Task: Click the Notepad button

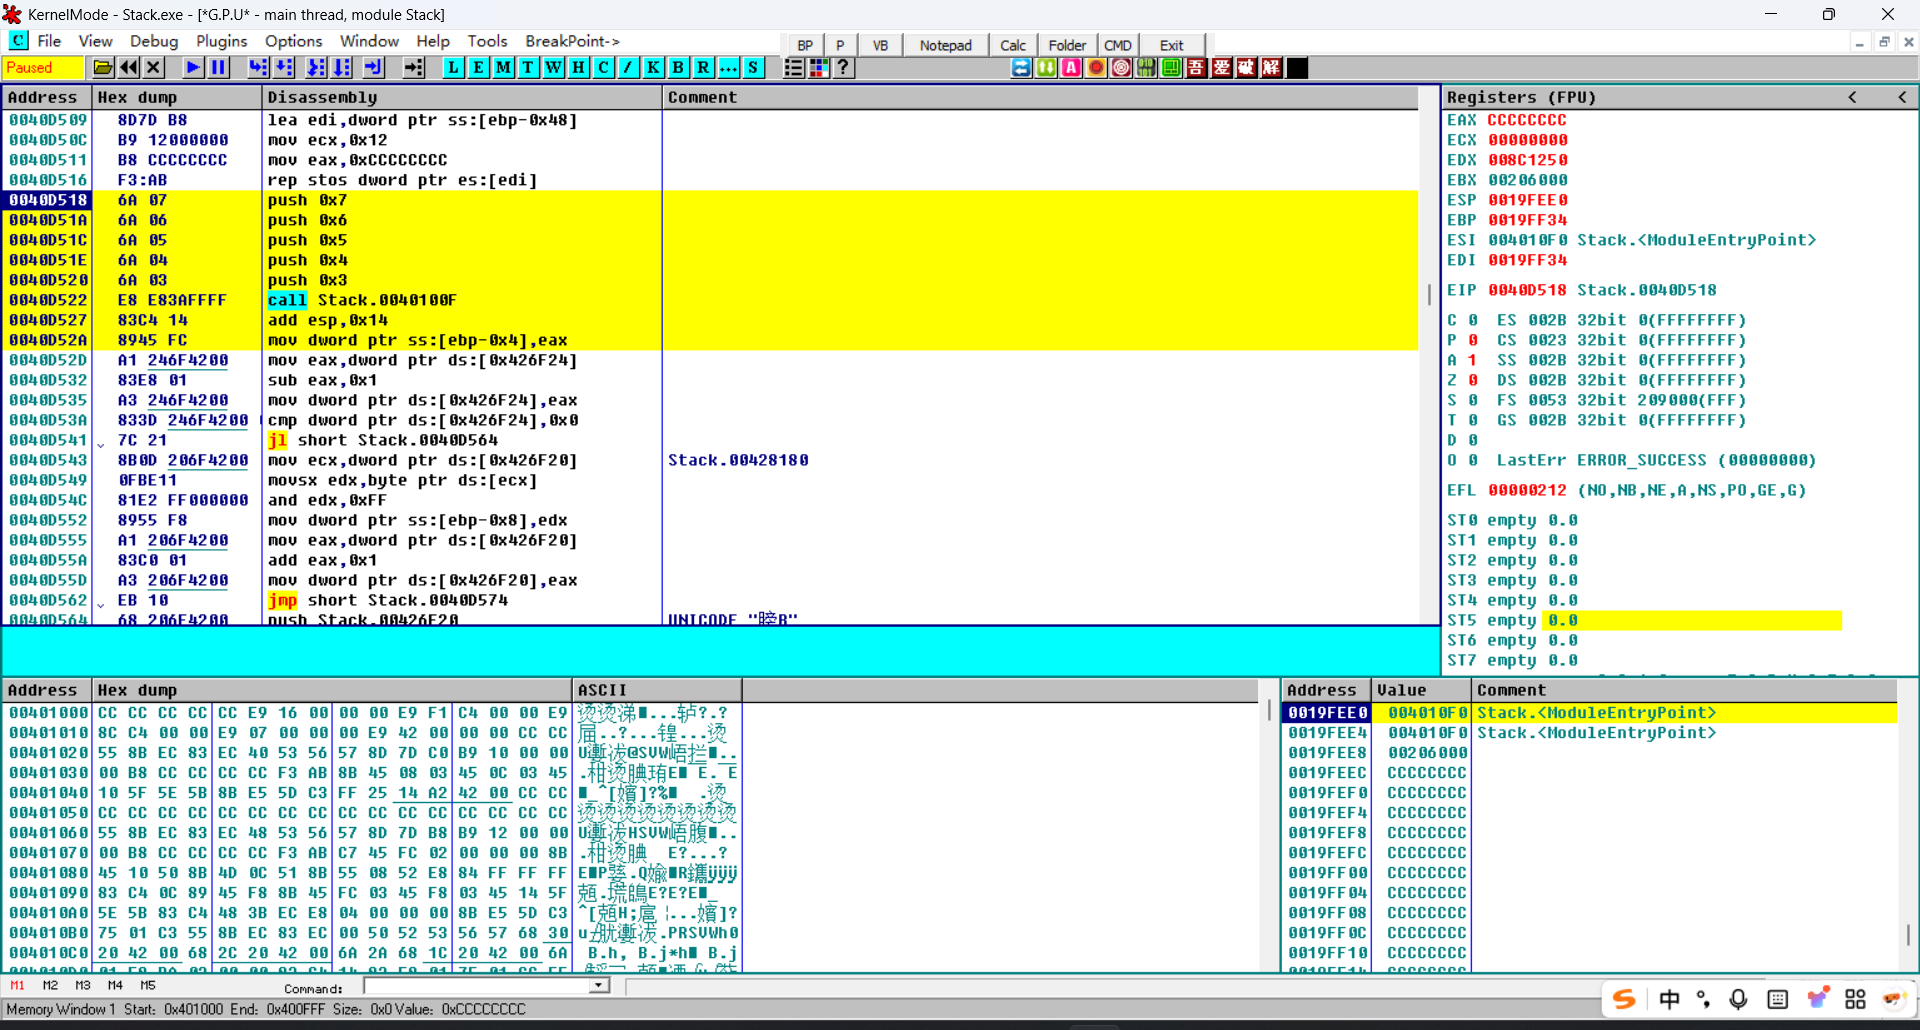Action: pyautogui.click(x=945, y=45)
